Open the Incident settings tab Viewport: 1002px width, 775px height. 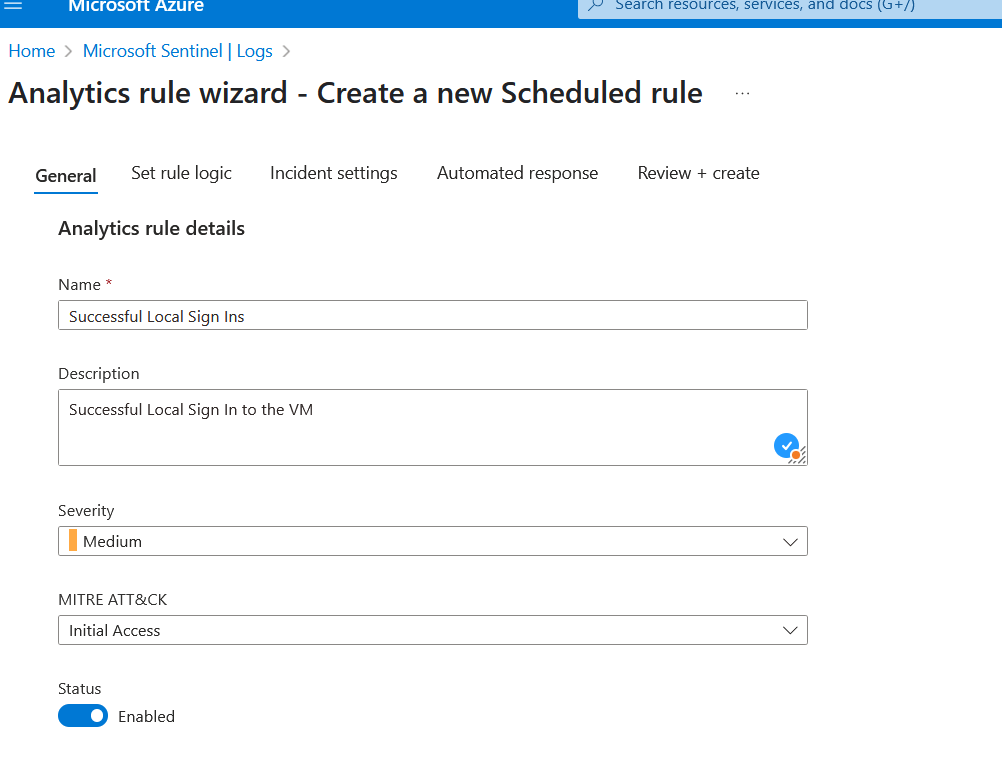(x=334, y=173)
